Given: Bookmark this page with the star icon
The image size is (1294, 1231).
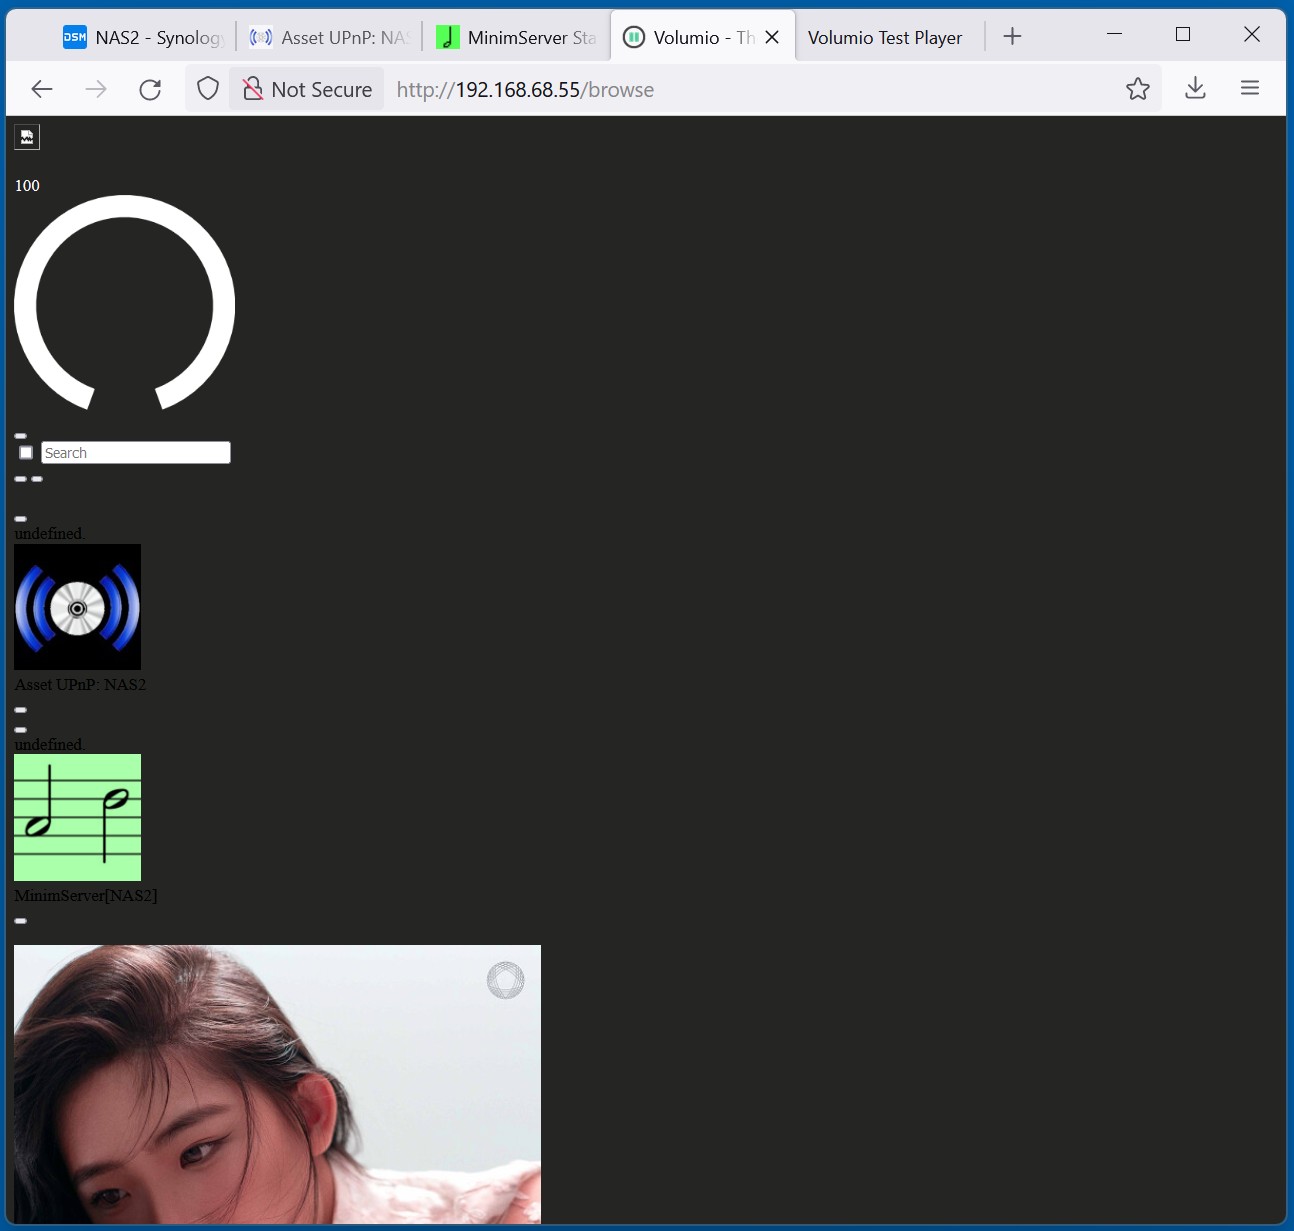Looking at the screenshot, I should [1137, 89].
